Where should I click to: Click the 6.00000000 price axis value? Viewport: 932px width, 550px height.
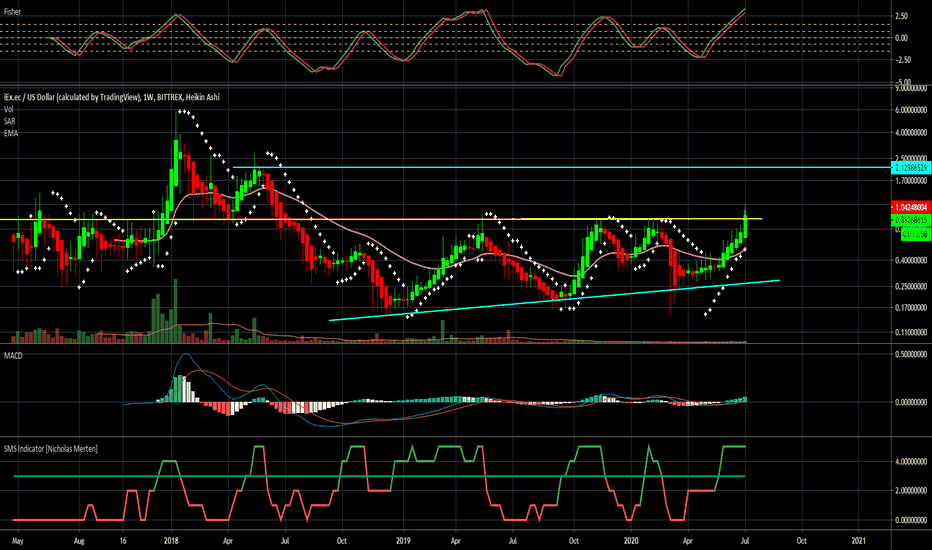(x=911, y=110)
